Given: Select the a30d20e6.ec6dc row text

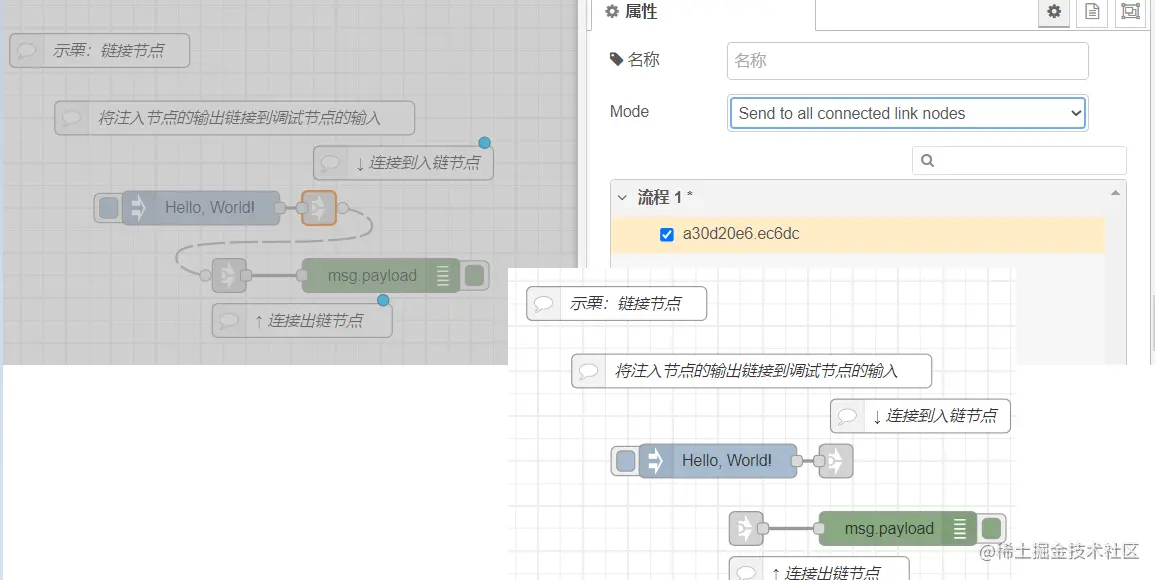Looking at the screenshot, I should 741,234.
